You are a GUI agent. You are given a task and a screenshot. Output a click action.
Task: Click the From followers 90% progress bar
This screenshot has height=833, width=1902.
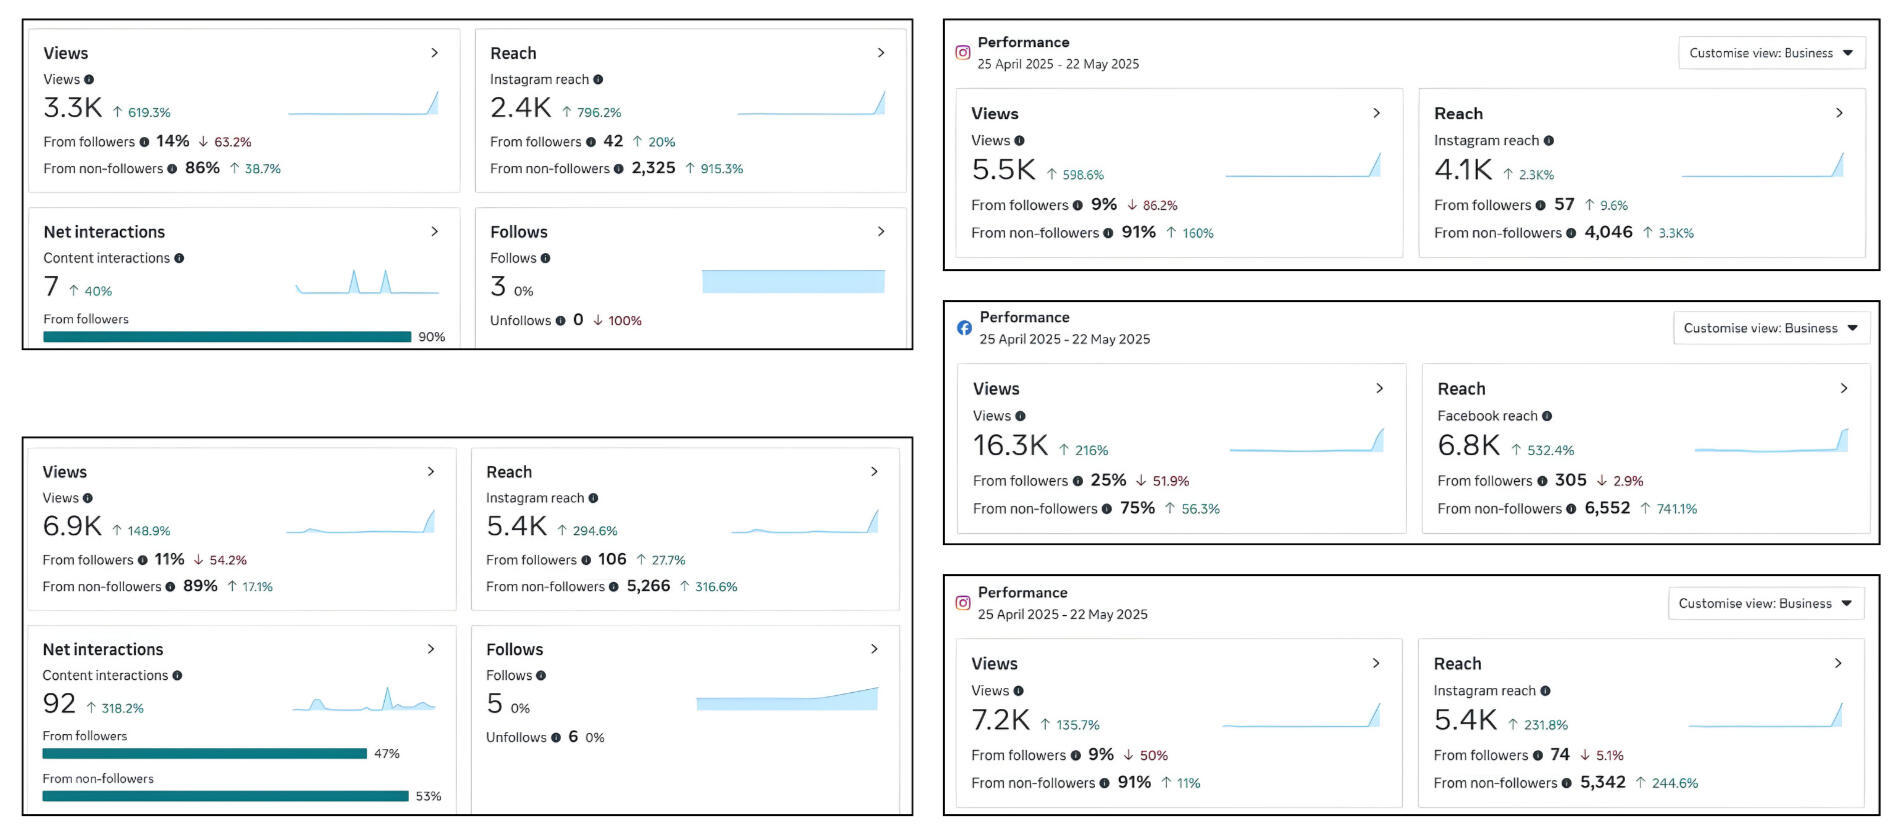tap(227, 337)
